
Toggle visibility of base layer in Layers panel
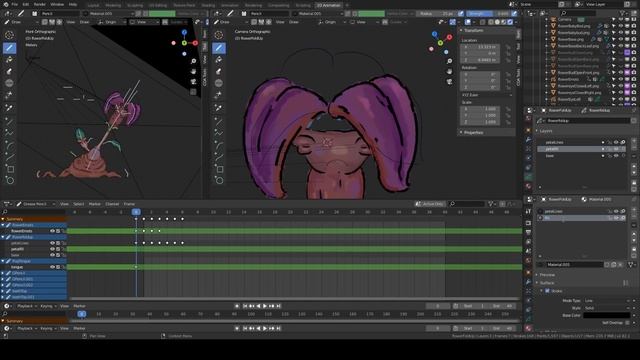616,156
